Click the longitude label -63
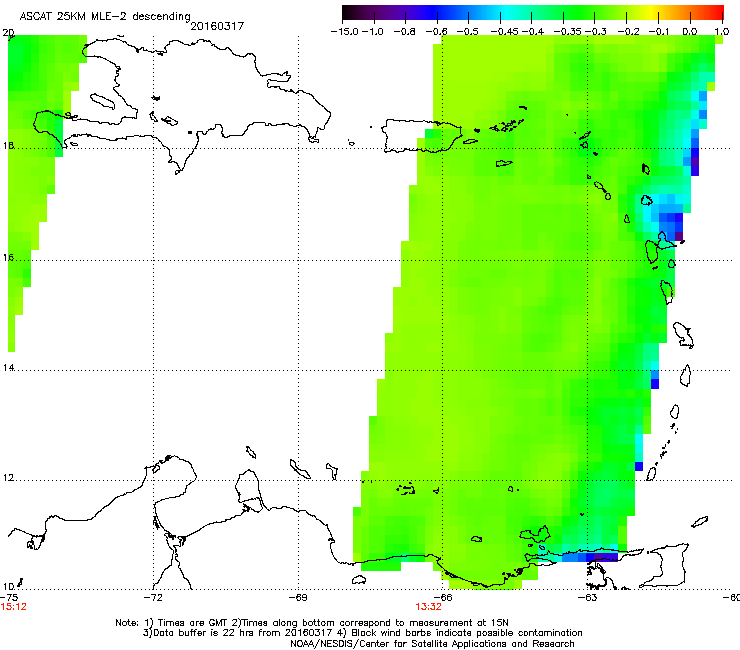The width and height of the screenshot is (740, 650). 588,598
